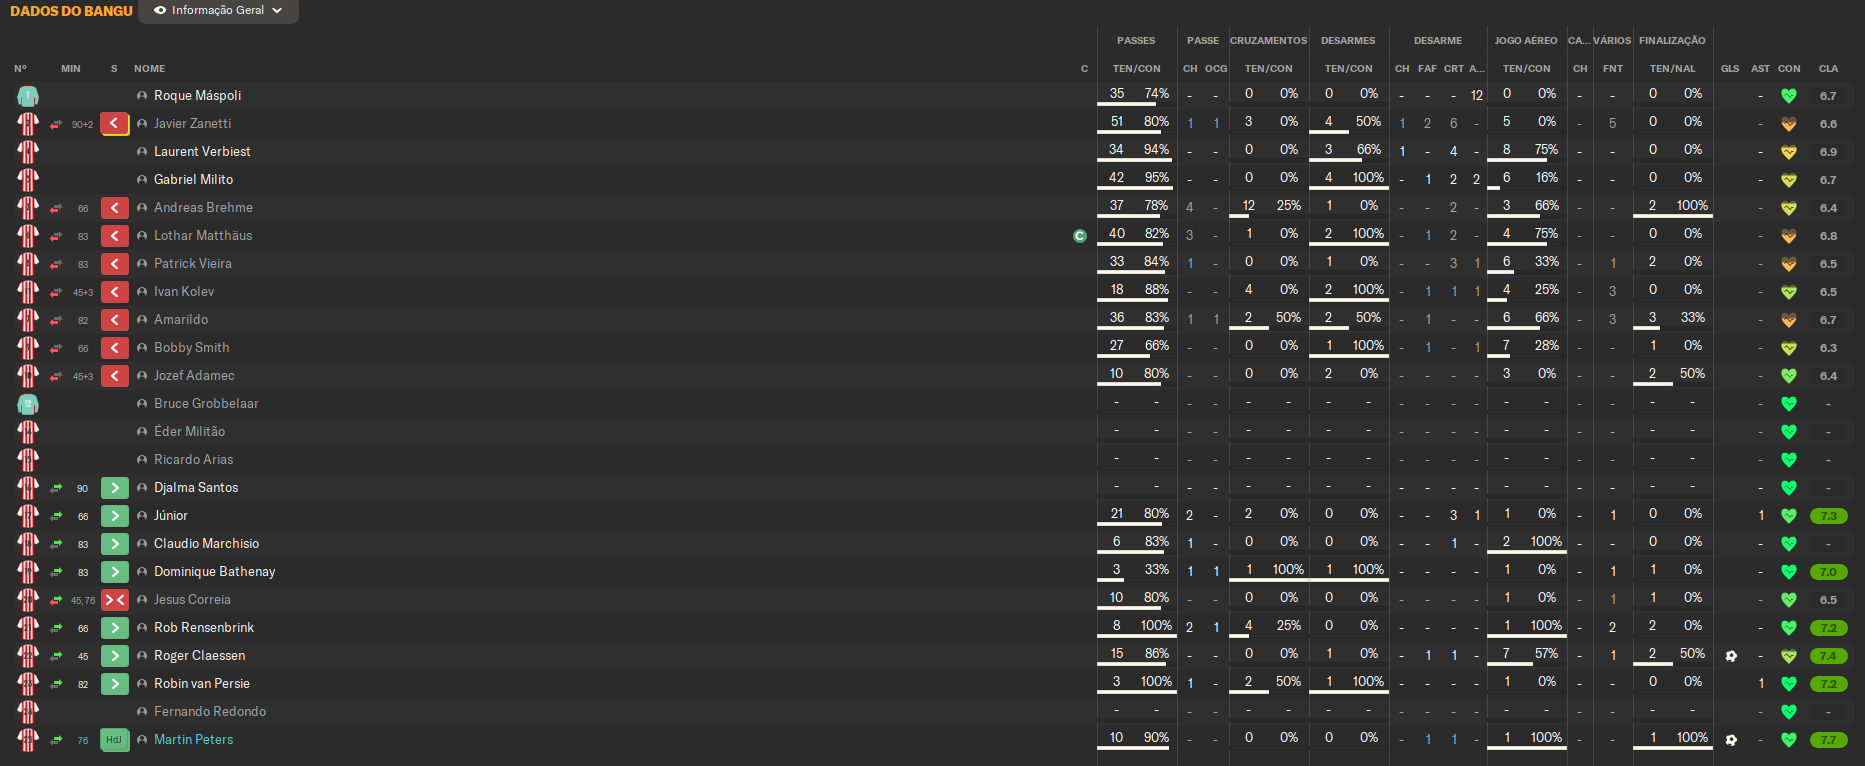Image resolution: width=1865 pixels, height=766 pixels.
Task: Click Claudio Marchisio's green substitution arrow icon
Action: point(115,544)
